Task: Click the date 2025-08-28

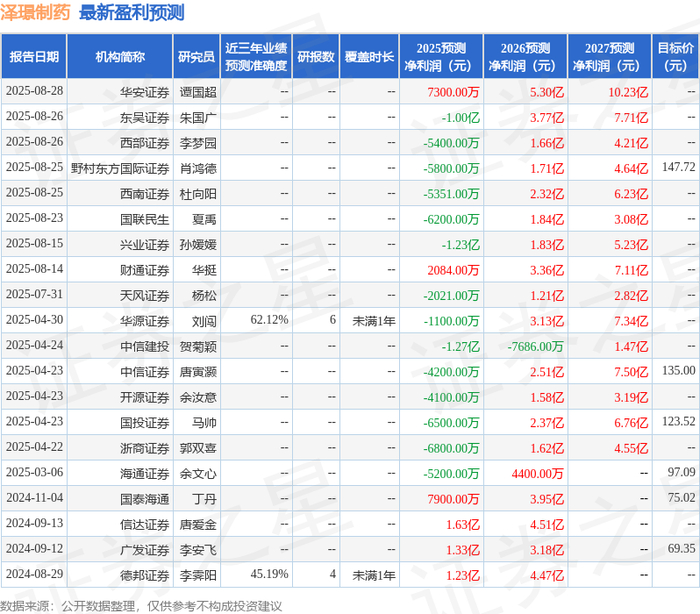Action: click(x=34, y=91)
